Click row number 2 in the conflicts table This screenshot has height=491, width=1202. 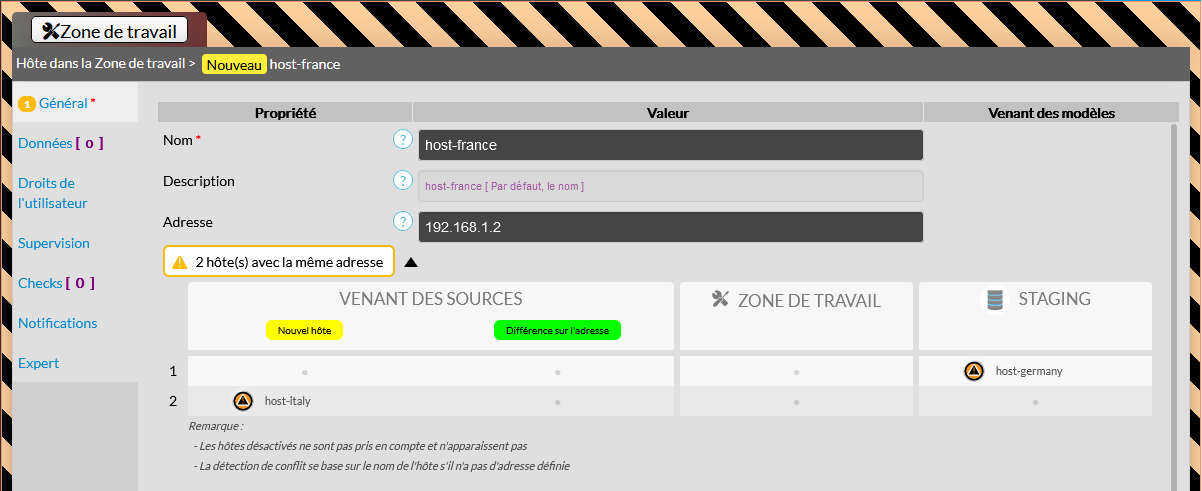pyautogui.click(x=173, y=401)
